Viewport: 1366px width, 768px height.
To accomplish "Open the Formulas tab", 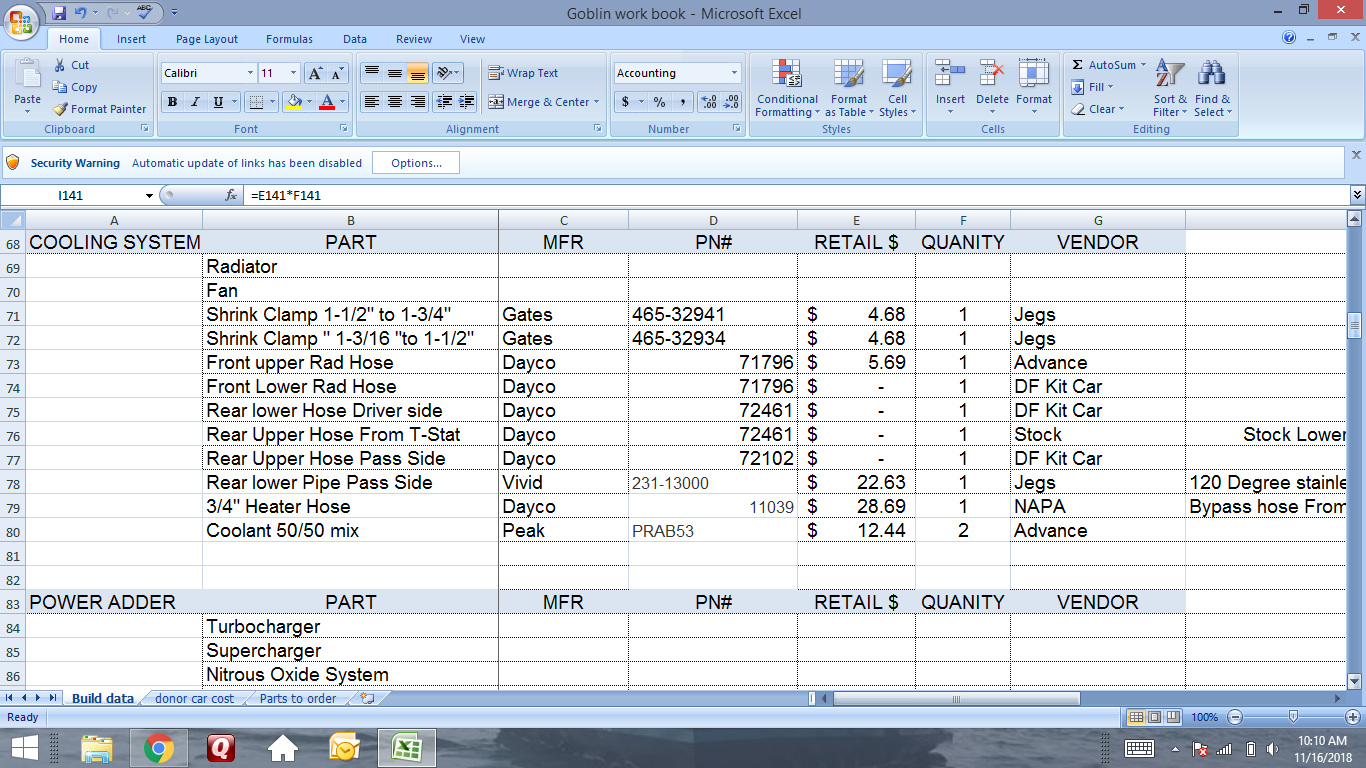I will click(x=289, y=39).
